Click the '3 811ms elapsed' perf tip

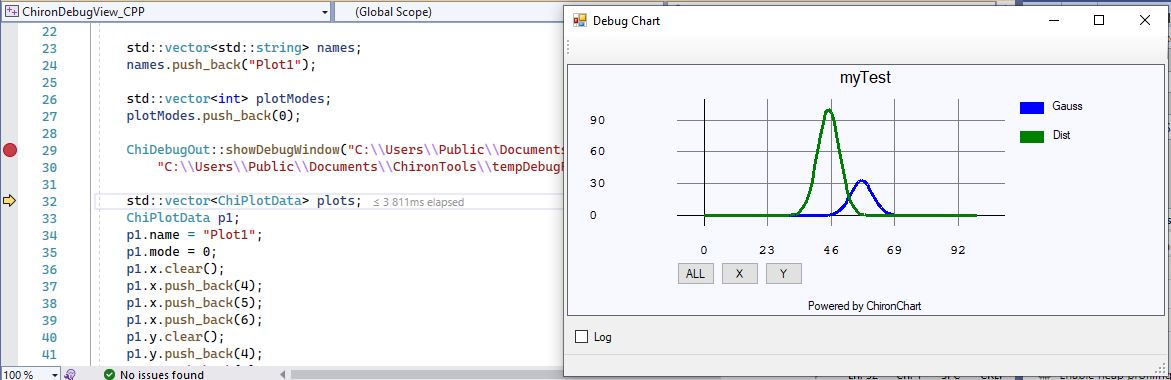pos(418,202)
